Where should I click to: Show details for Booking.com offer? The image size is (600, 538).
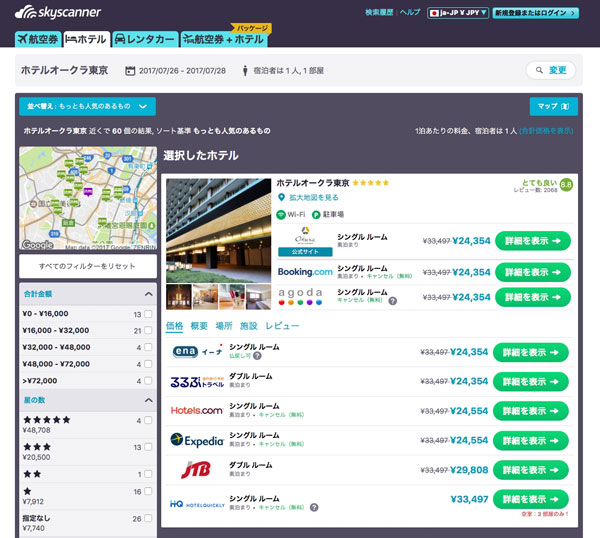(533, 272)
